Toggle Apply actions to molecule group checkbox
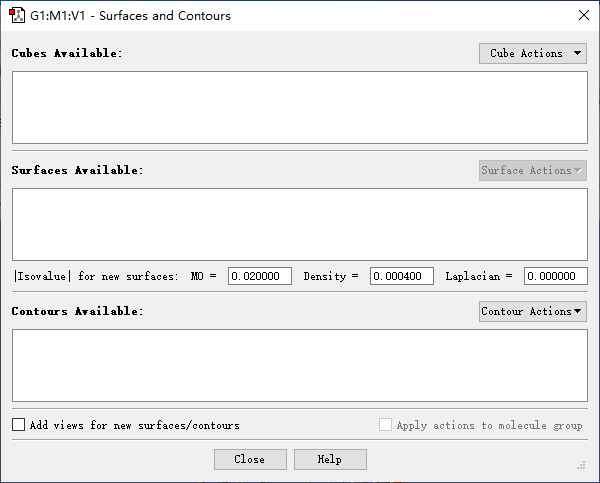Screen dimensions: 600x483 point(386,425)
